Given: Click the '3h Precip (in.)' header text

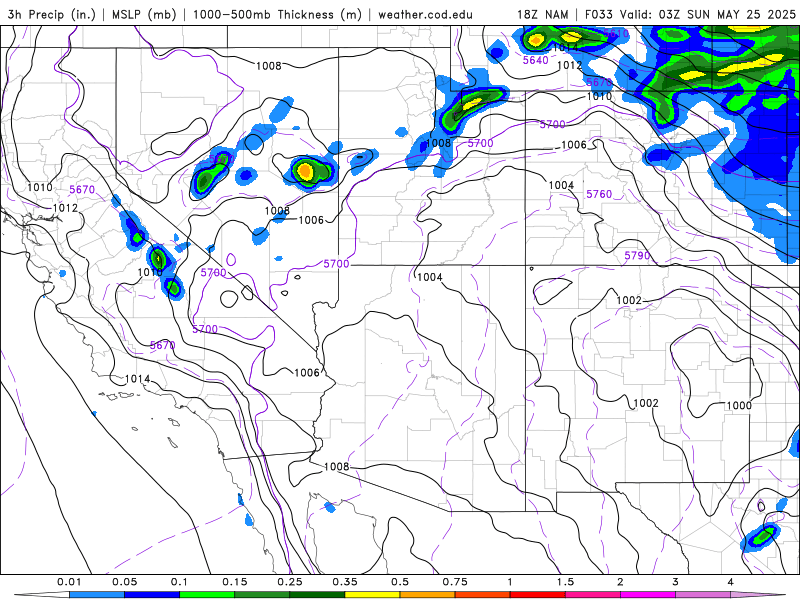Looking at the screenshot, I should pos(52,14).
